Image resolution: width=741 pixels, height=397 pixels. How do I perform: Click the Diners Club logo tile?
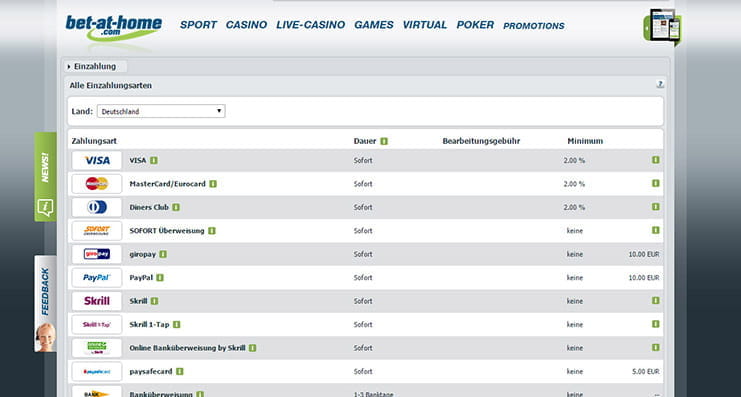pos(97,207)
